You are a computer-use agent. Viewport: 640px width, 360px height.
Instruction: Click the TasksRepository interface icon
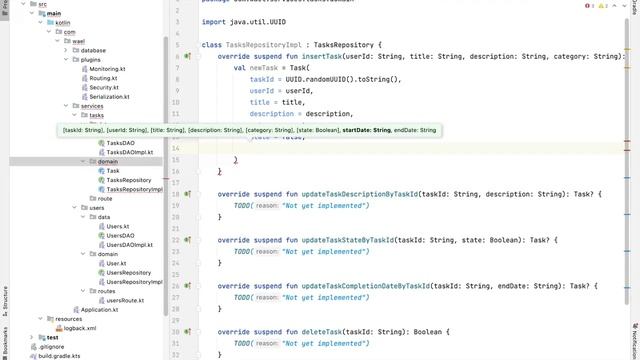(x=102, y=180)
